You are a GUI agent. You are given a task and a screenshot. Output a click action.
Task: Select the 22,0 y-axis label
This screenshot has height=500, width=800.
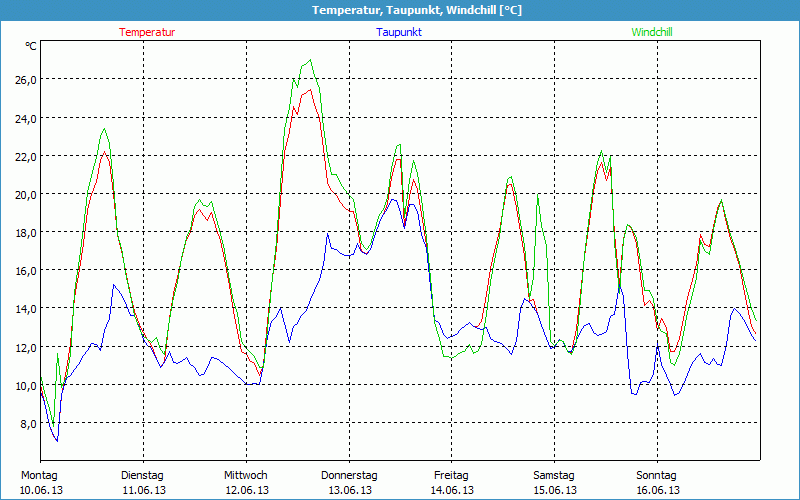[x=24, y=157]
